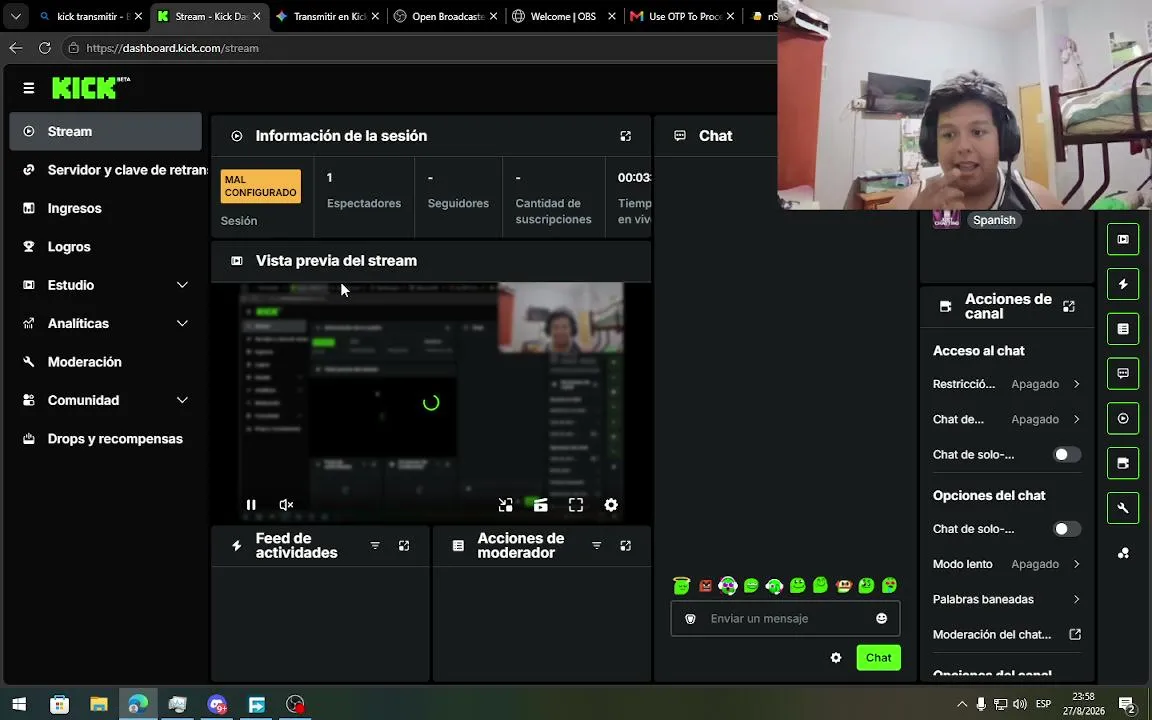
Task: Open chat settings gear next to Chat button
Action: [x=836, y=658]
